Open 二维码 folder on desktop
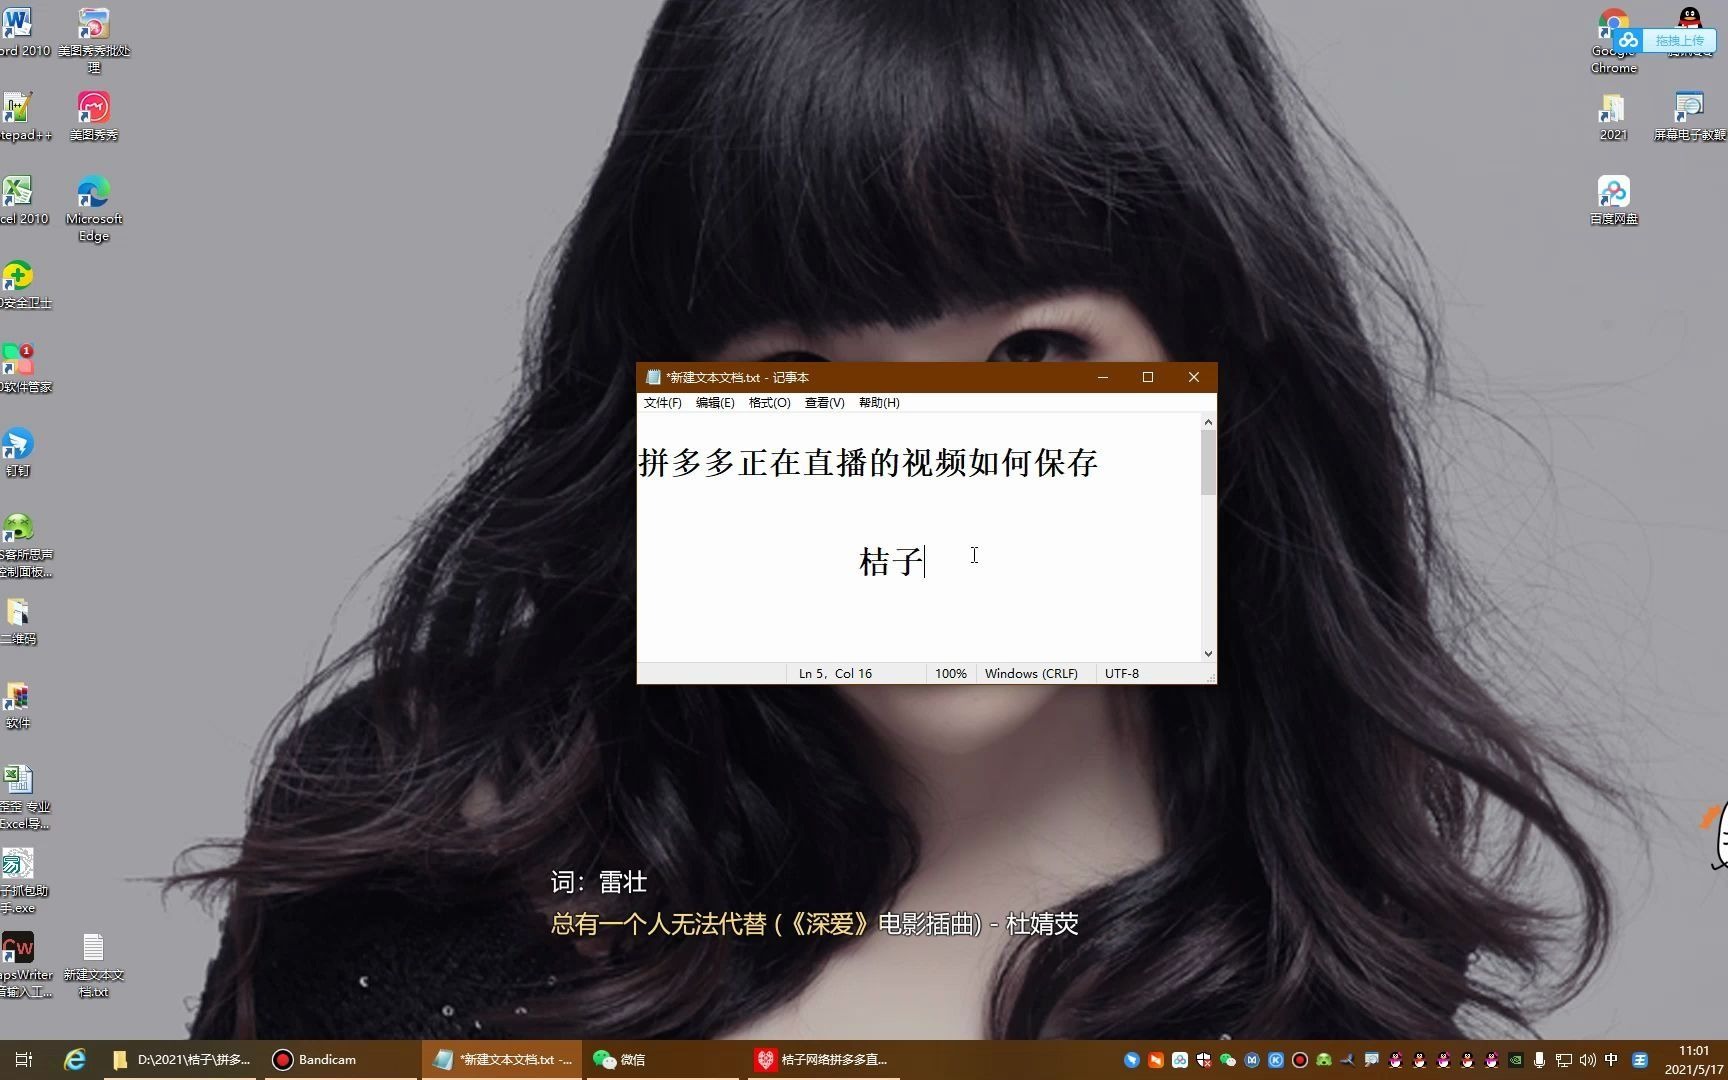Image resolution: width=1728 pixels, height=1080 pixels. [18, 620]
